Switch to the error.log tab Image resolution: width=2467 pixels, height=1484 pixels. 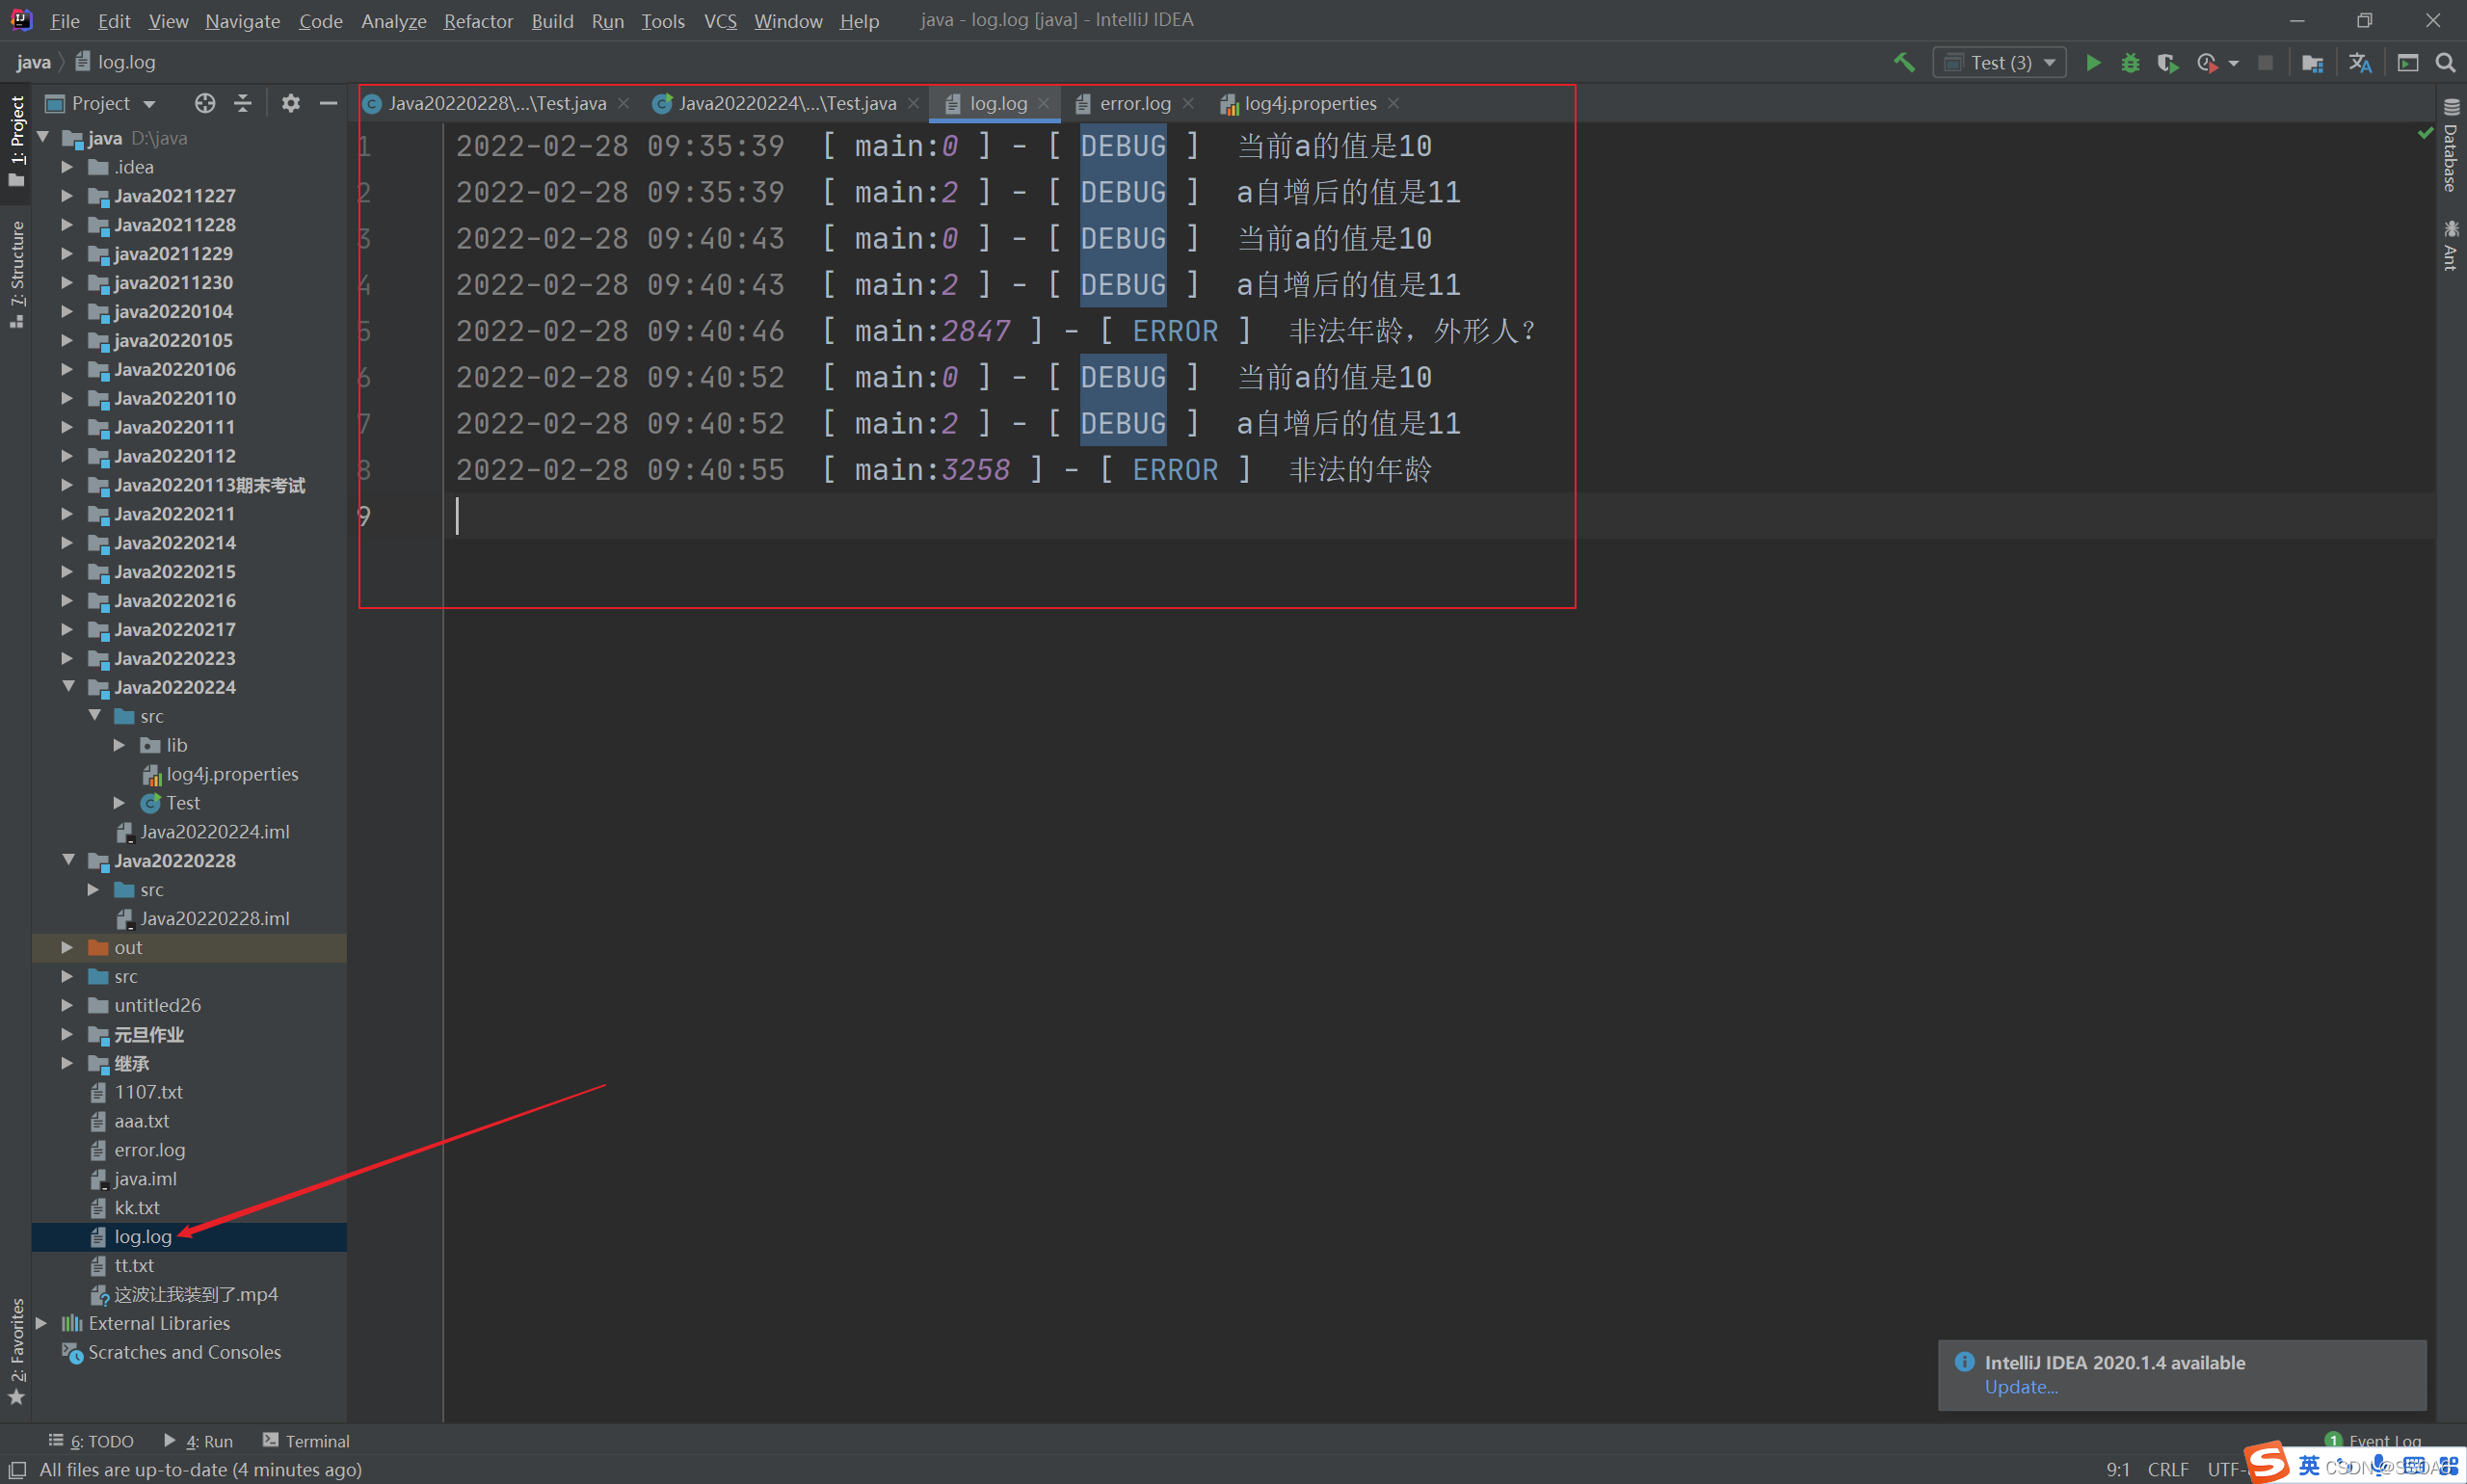1134,103
